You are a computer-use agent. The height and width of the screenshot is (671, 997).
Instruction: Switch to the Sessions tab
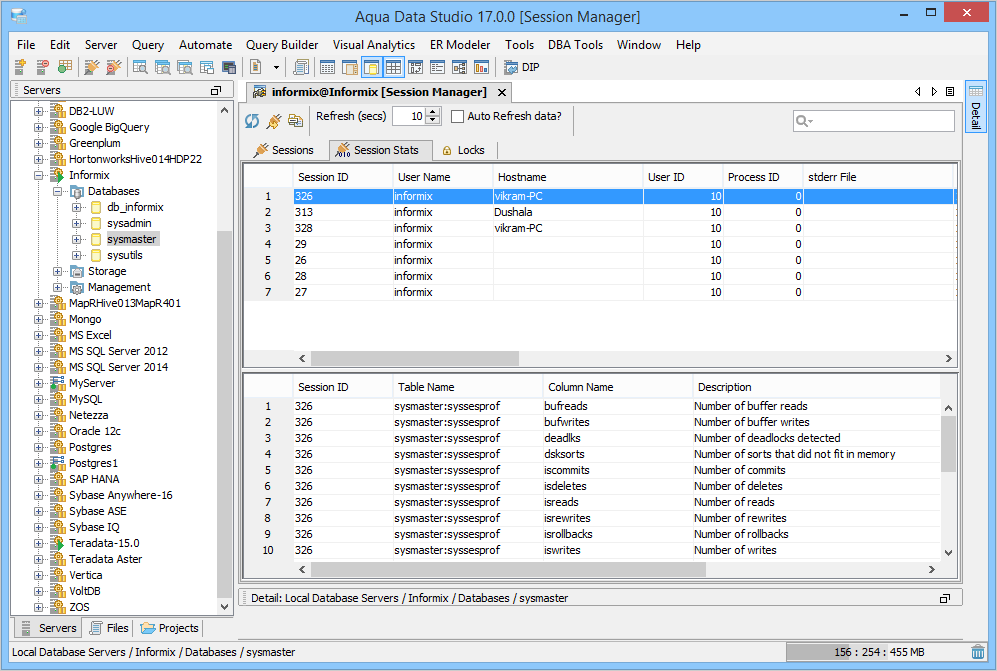click(284, 150)
